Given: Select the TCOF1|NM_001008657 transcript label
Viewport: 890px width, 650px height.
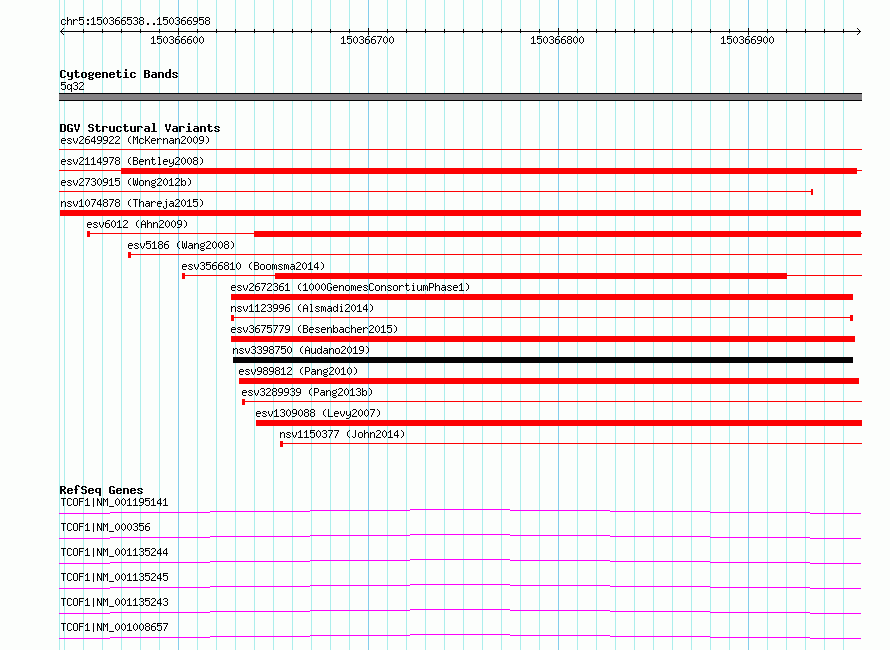Looking at the screenshot, I should (114, 627).
